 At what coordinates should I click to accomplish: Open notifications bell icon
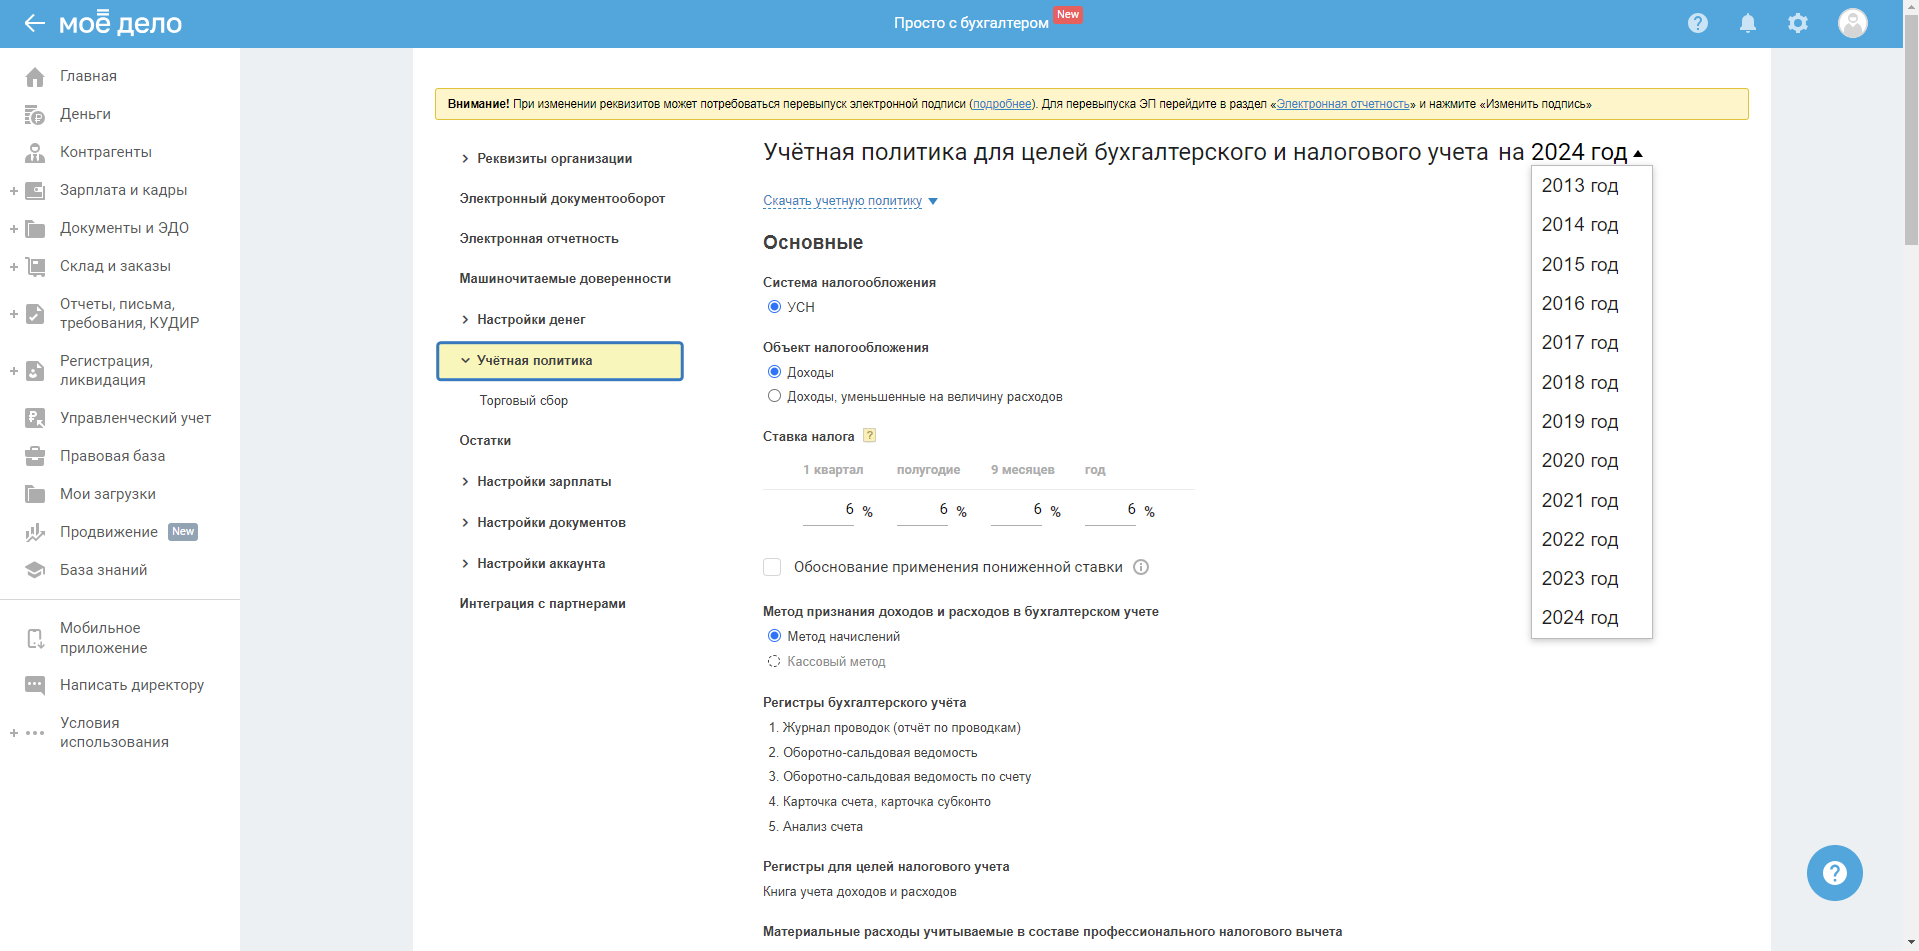[x=1748, y=23]
